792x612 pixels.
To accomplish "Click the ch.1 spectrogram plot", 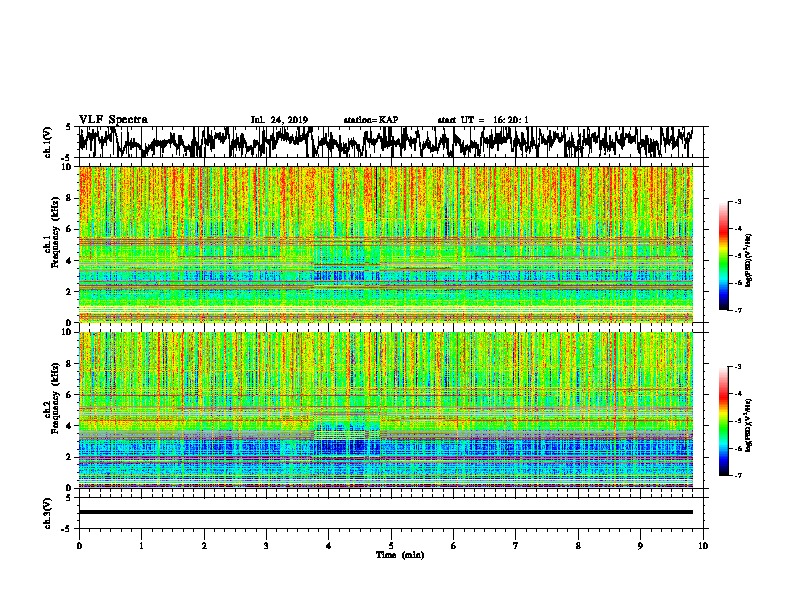I will pyautogui.click(x=386, y=244).
